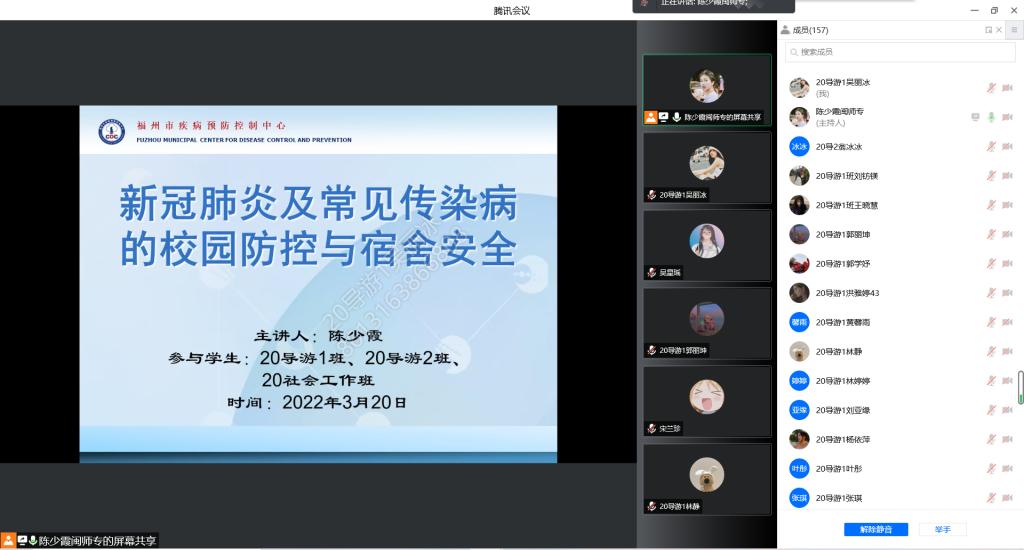Image resolution: width=1024 pixels, height=550 pixels.
Task: Click camera icon for 20导游1郭丽坤 in list
Action: 1008,234
